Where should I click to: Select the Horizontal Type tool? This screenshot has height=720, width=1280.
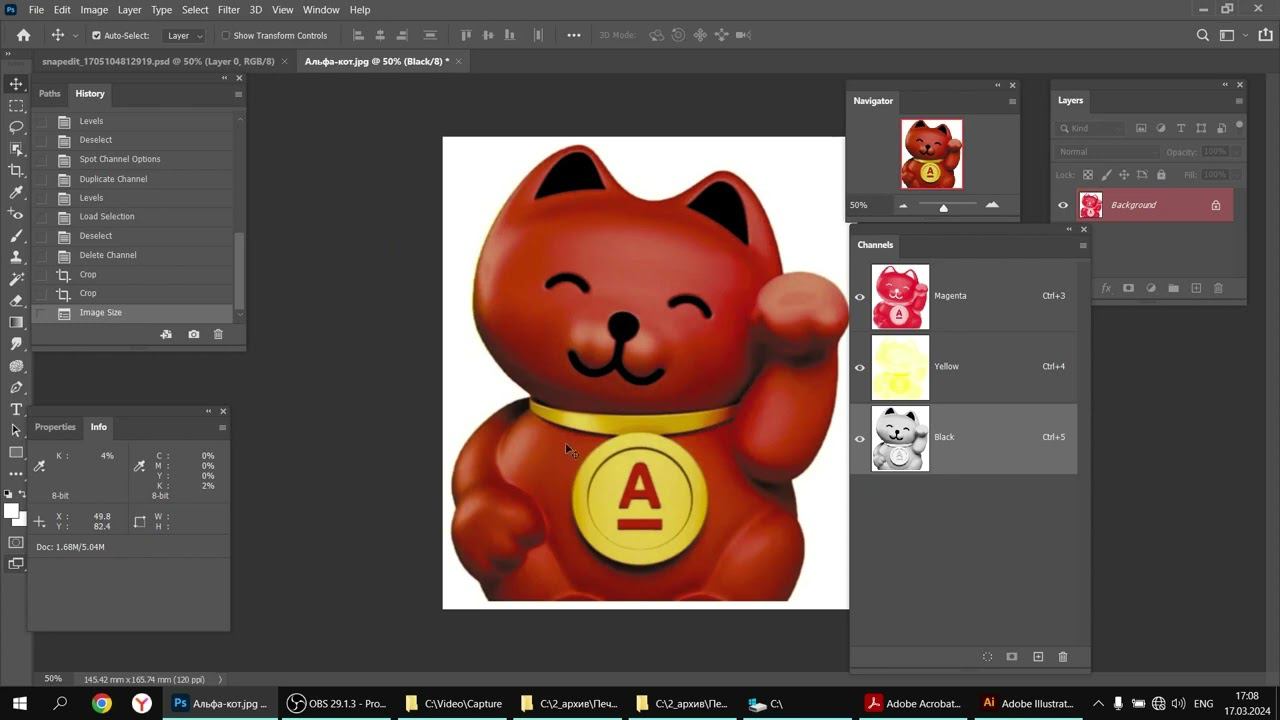16,409
